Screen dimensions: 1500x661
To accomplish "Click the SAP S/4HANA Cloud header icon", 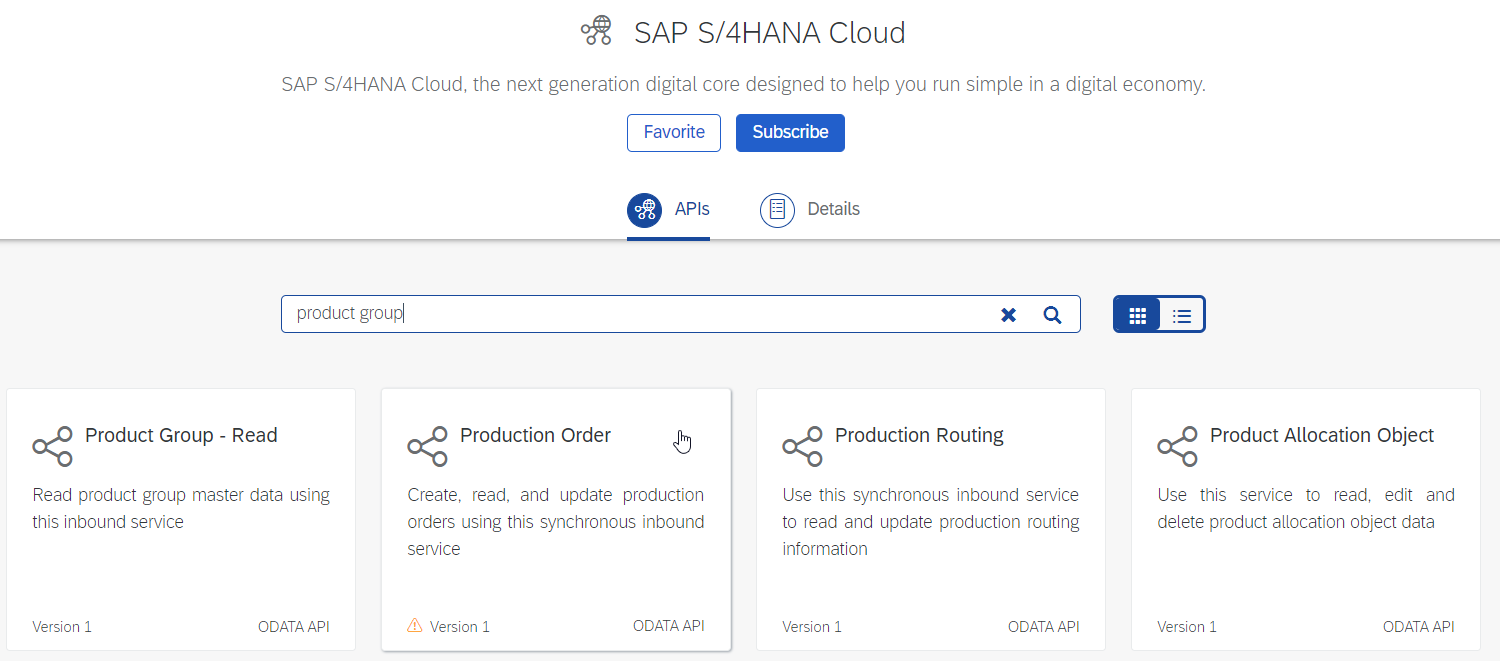I will 597,32.
